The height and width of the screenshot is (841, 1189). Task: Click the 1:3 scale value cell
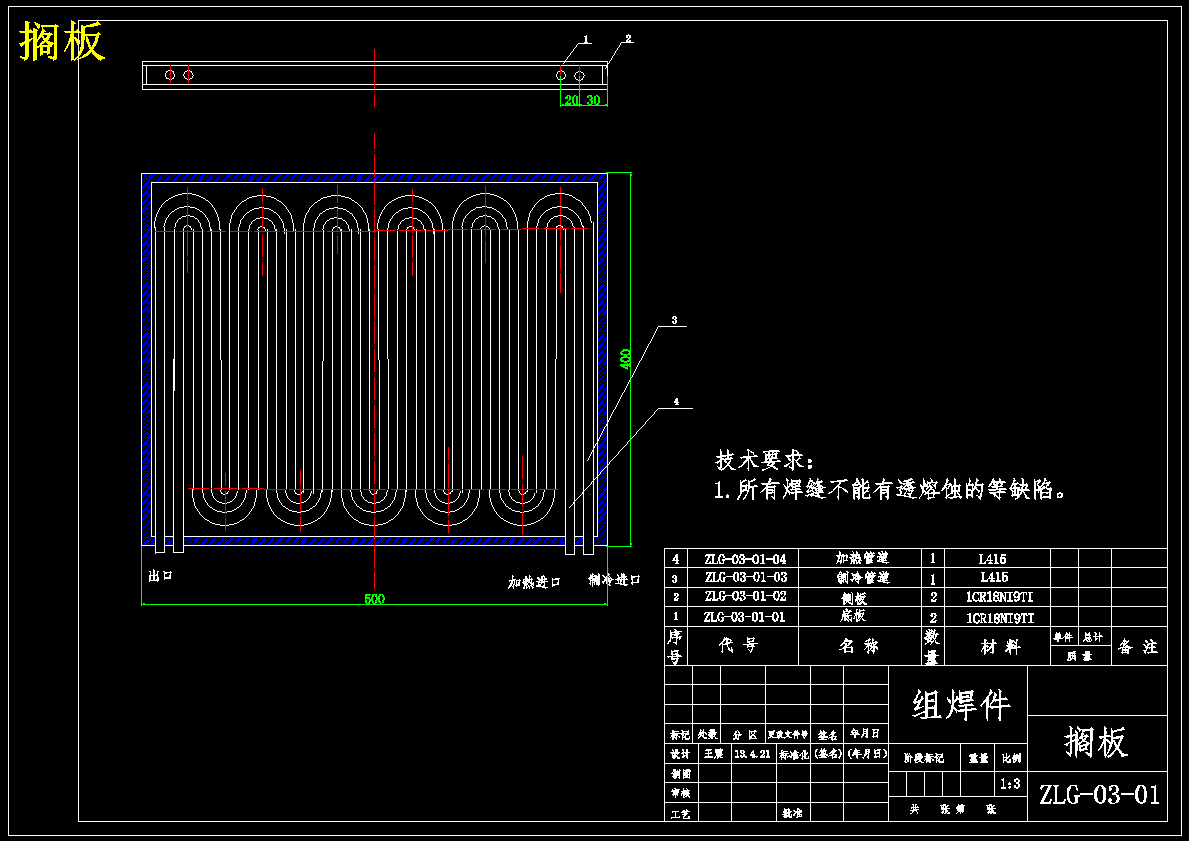click(1010, 784)
